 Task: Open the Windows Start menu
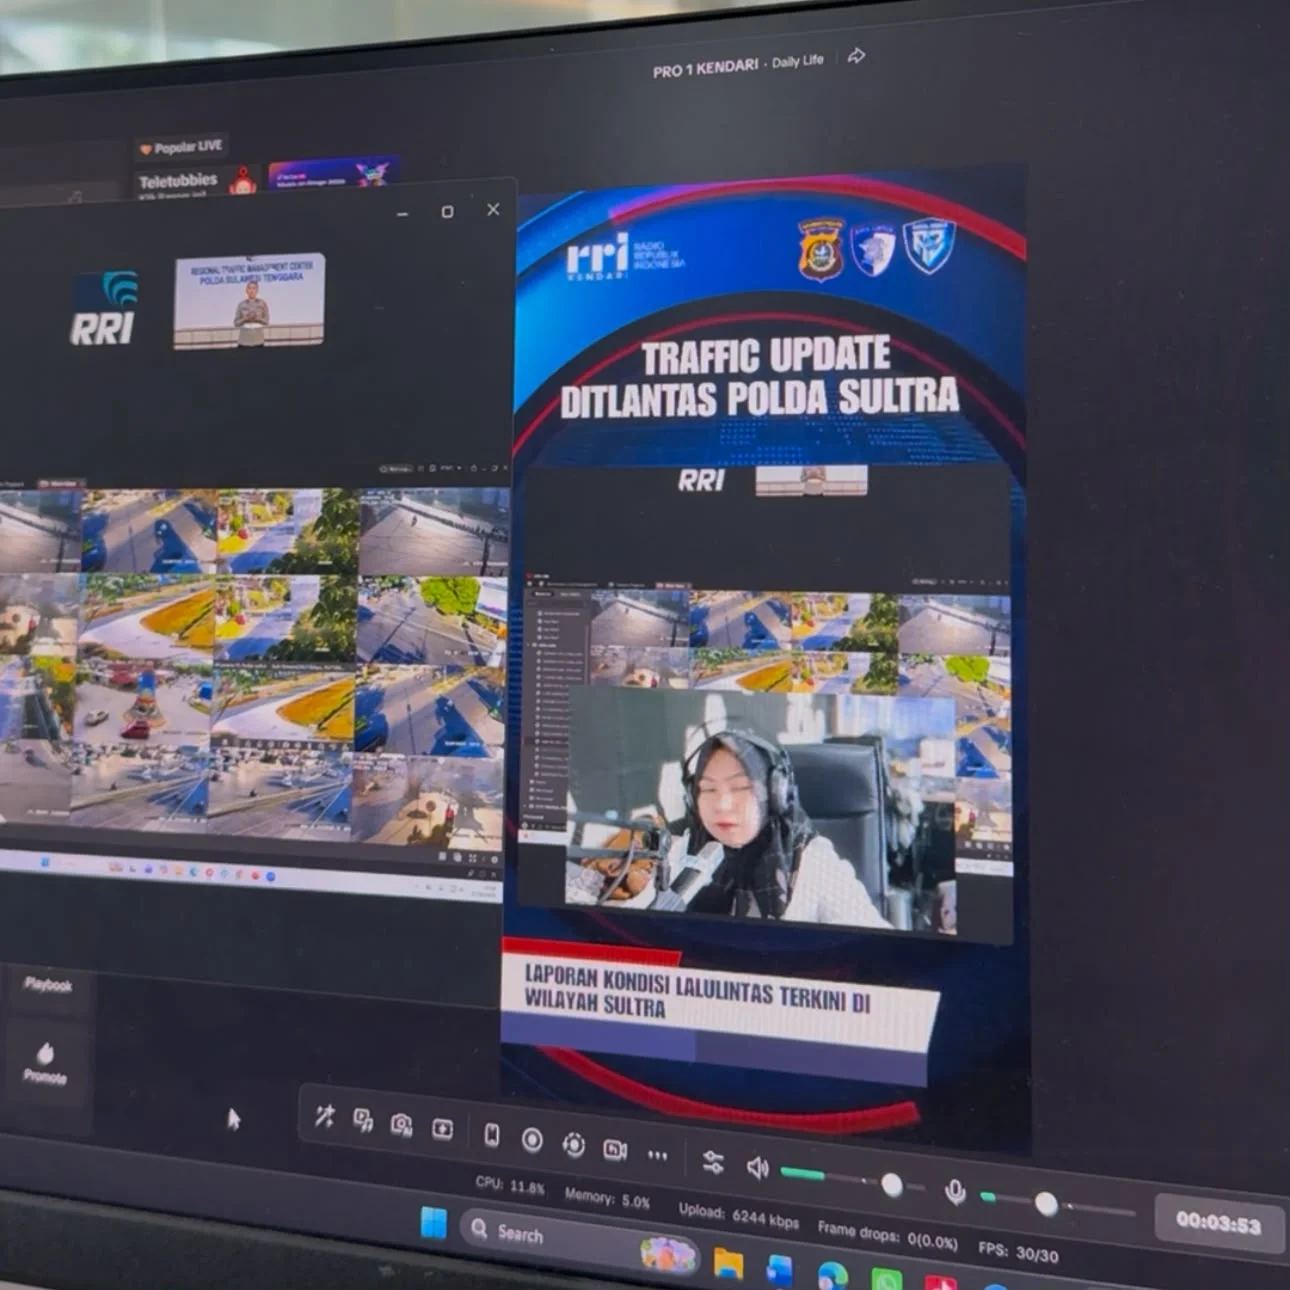pyautogui.click(x=434, y=1223)
